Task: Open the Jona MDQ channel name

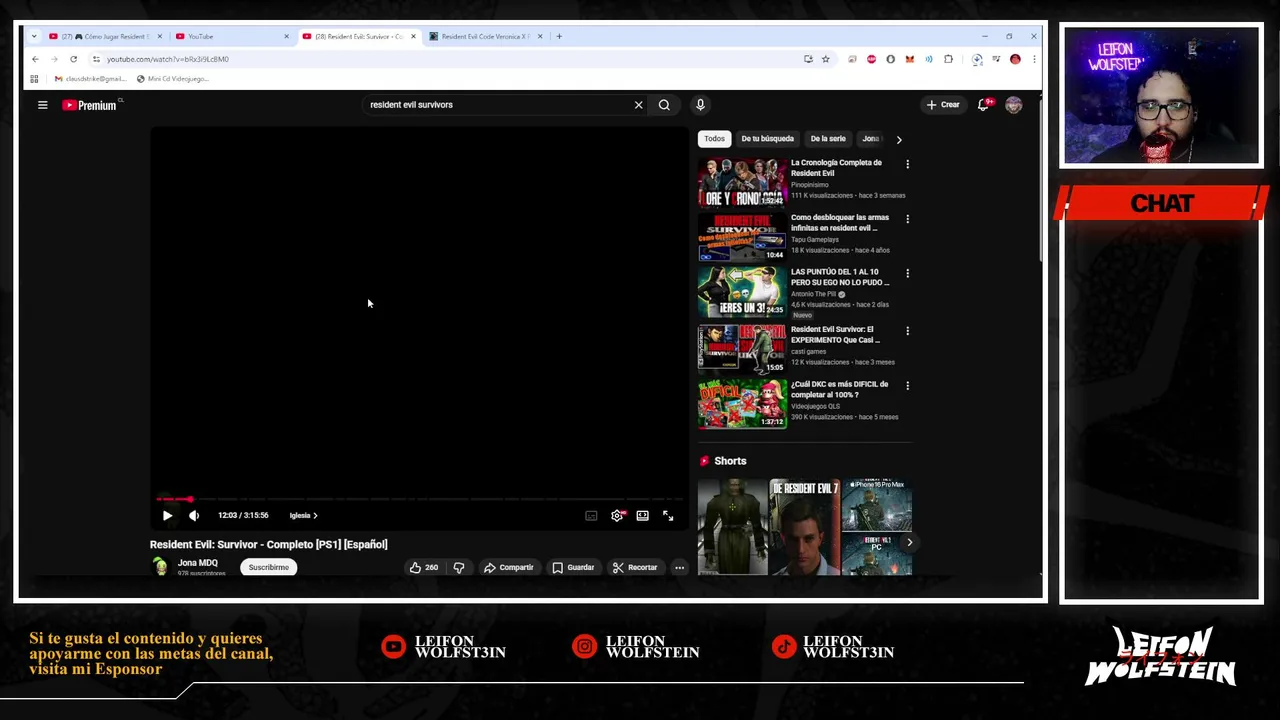Action: tap(197, 563)
